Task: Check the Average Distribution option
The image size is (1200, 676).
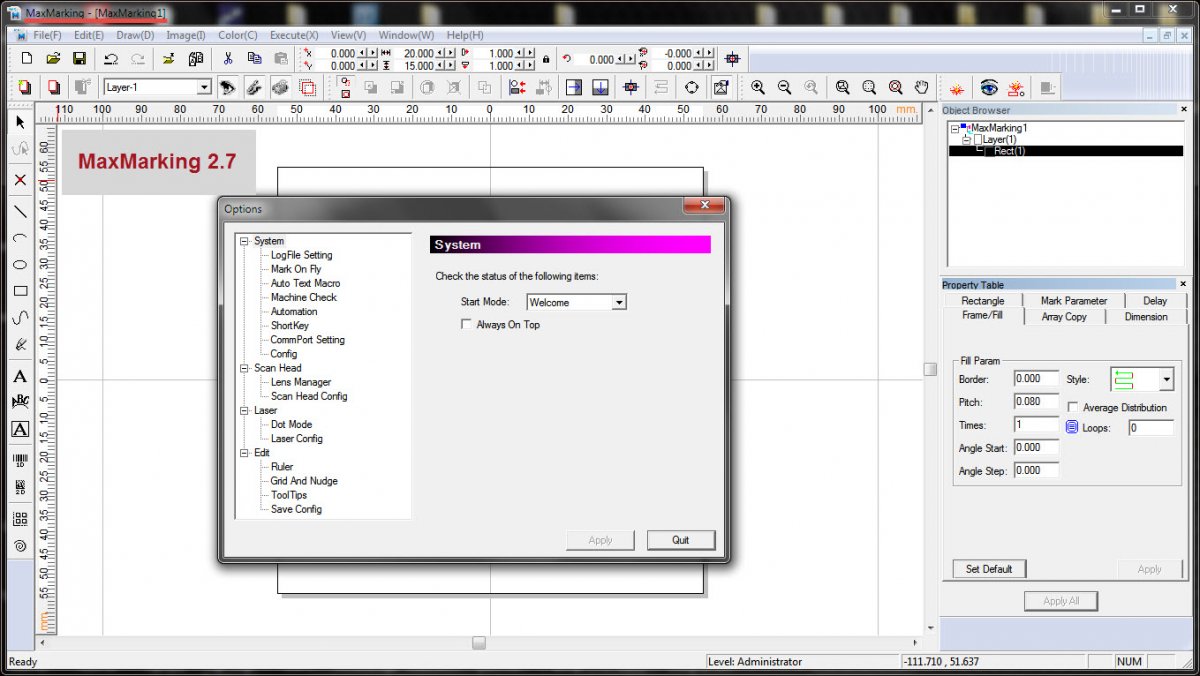Action: coord(1073,407)
